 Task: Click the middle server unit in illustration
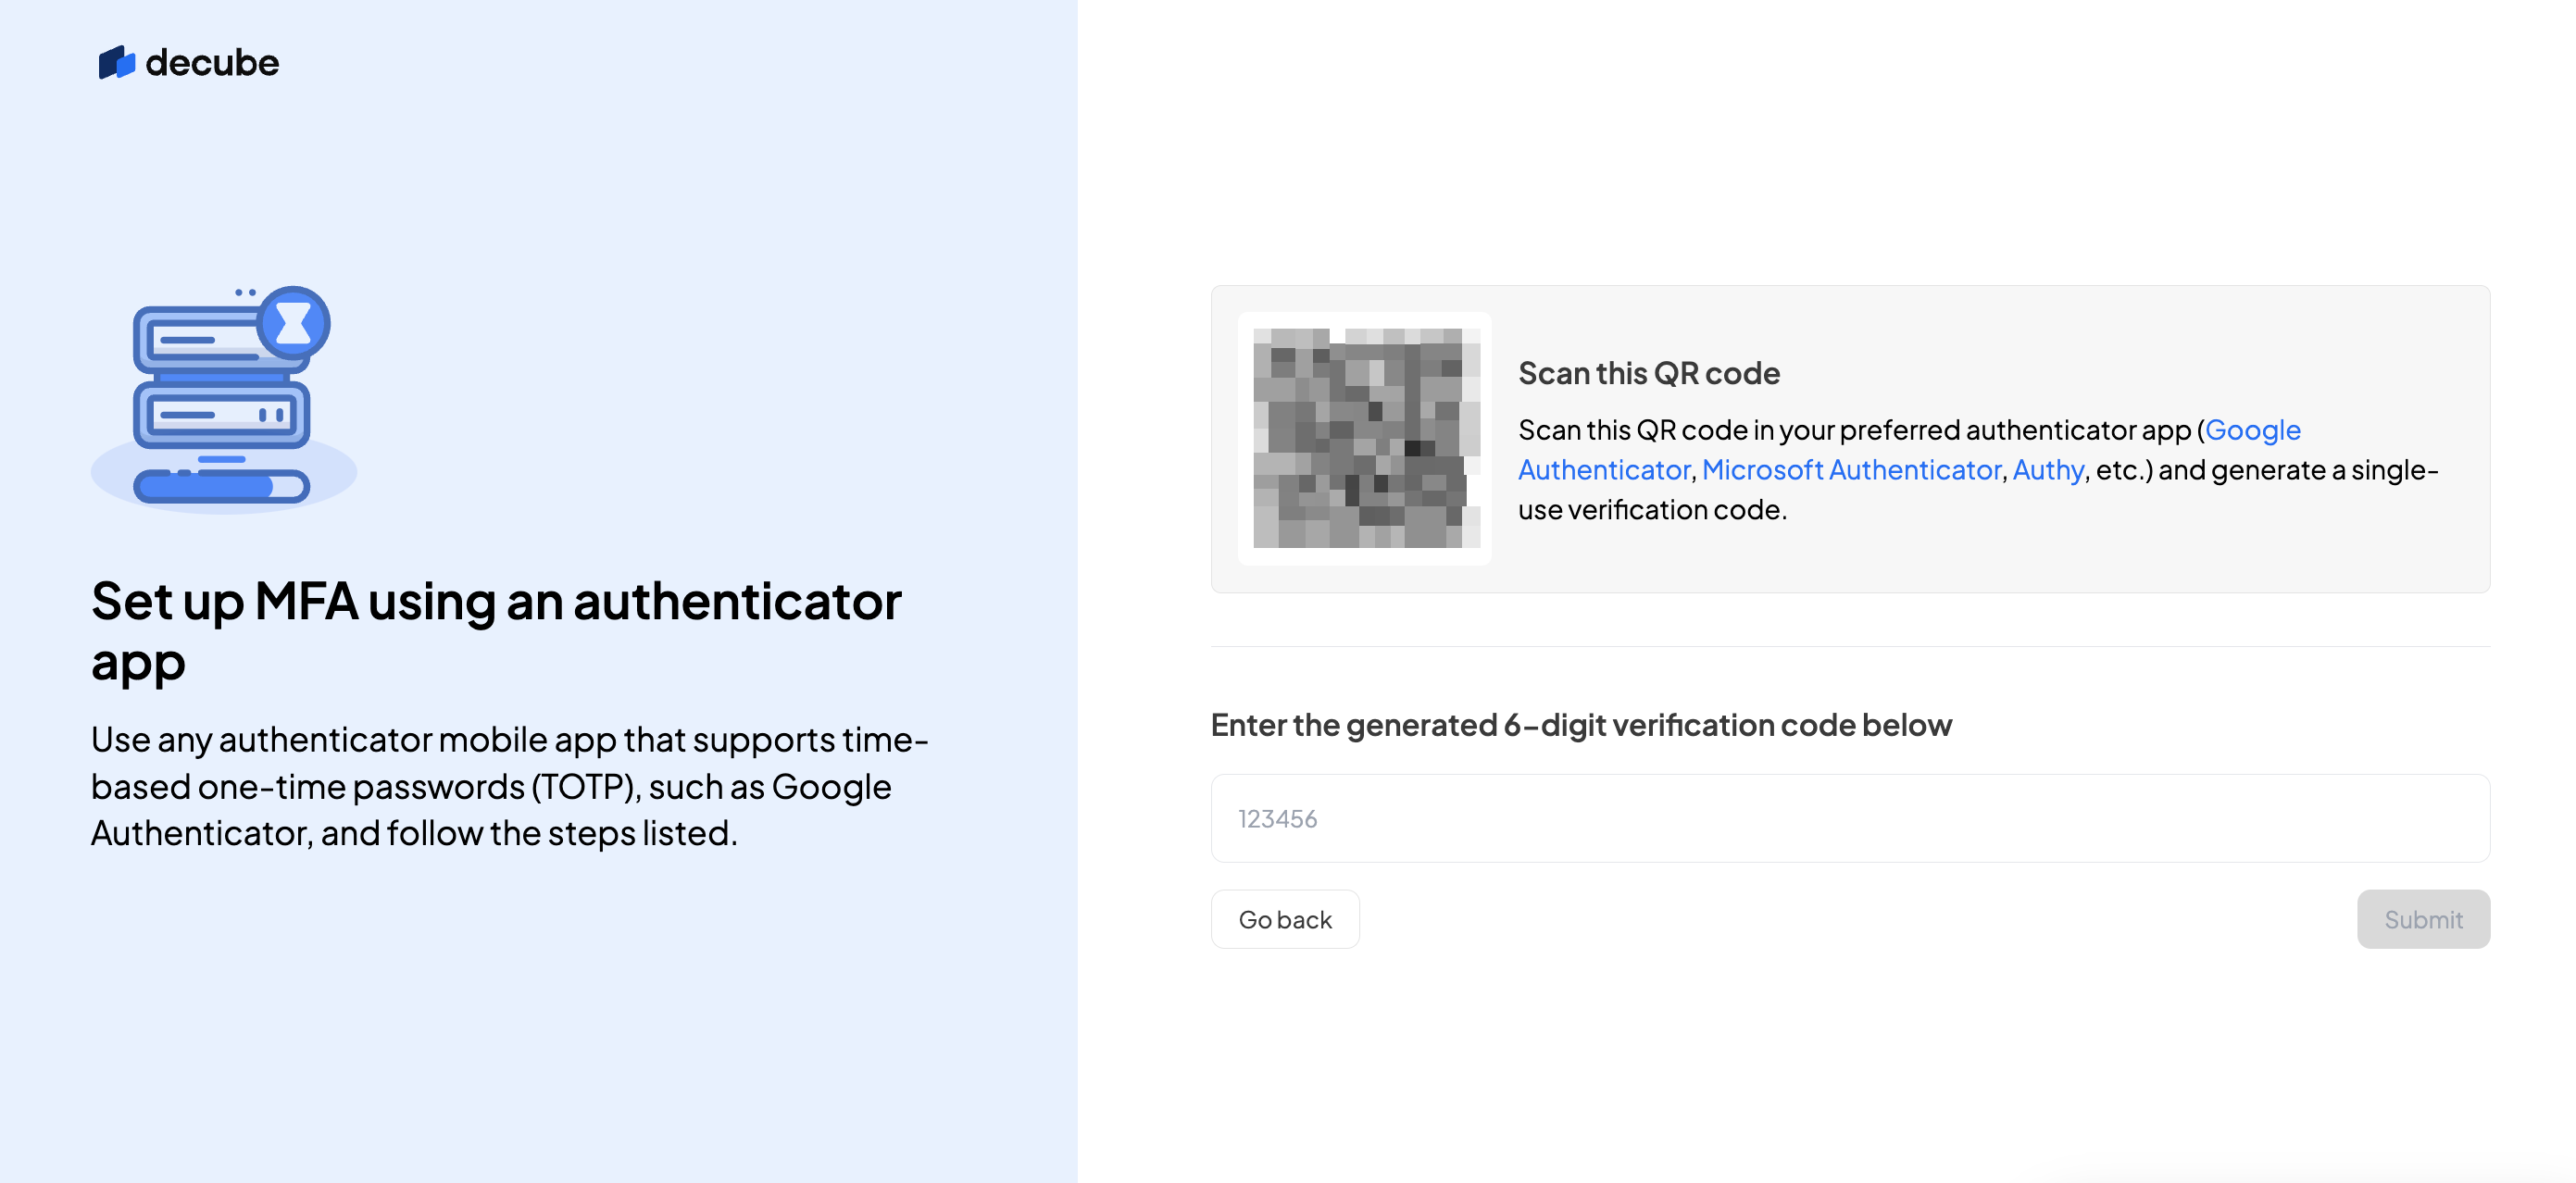click(220, 414)
